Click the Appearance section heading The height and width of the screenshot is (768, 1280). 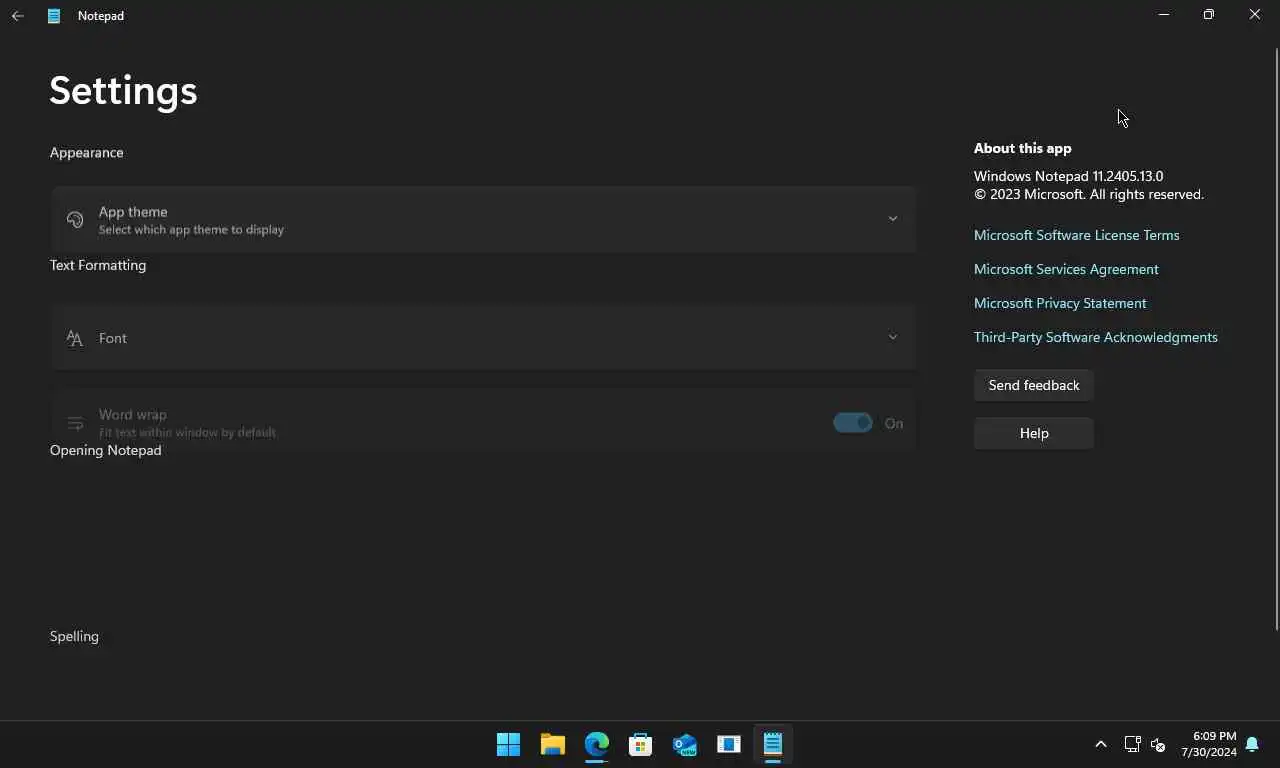click(87, 152)
